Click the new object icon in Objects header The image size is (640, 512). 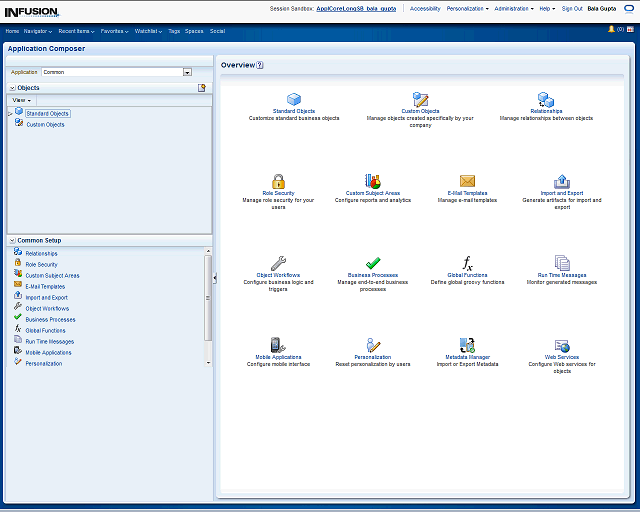coord(201,88)
